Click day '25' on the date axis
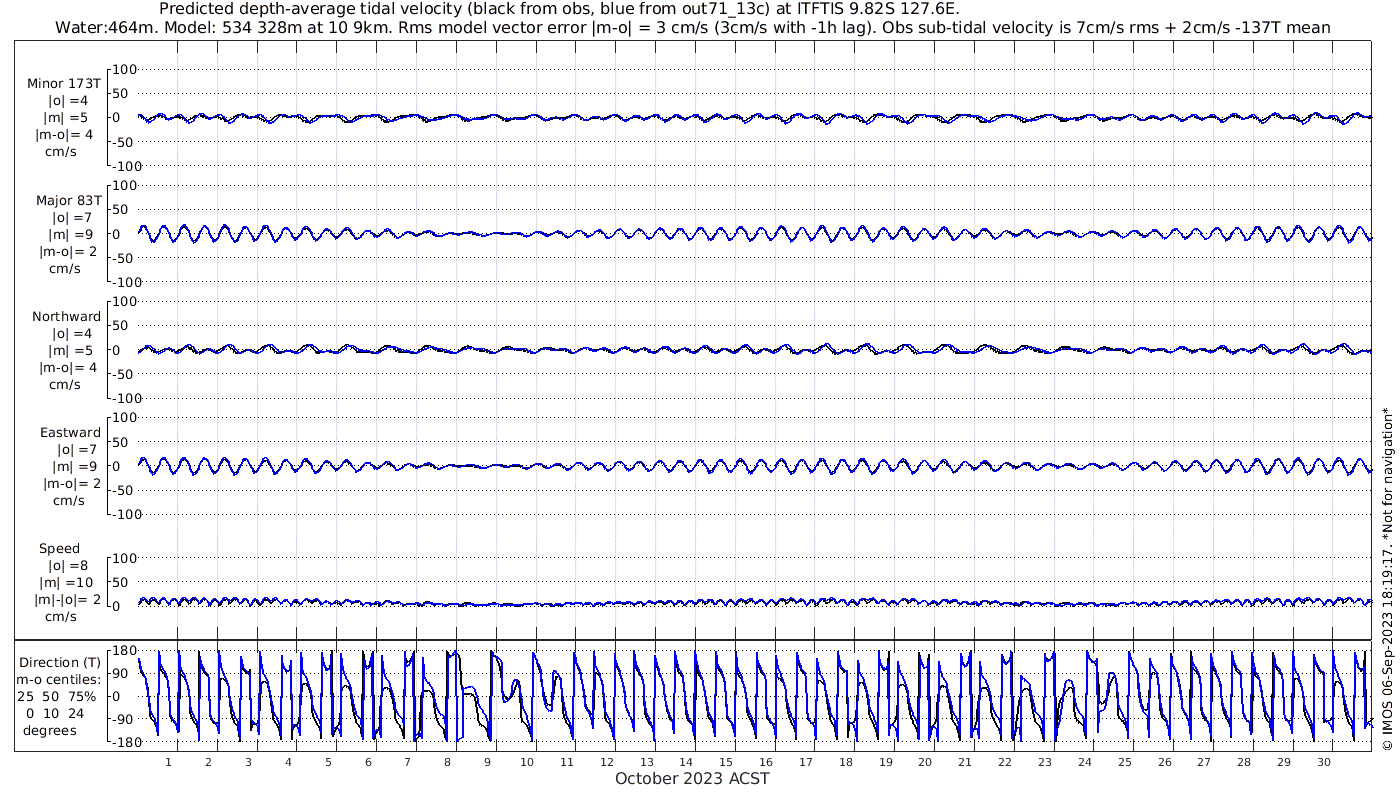The height and width of the screenshot is (800, 1400). point(1125,762)
